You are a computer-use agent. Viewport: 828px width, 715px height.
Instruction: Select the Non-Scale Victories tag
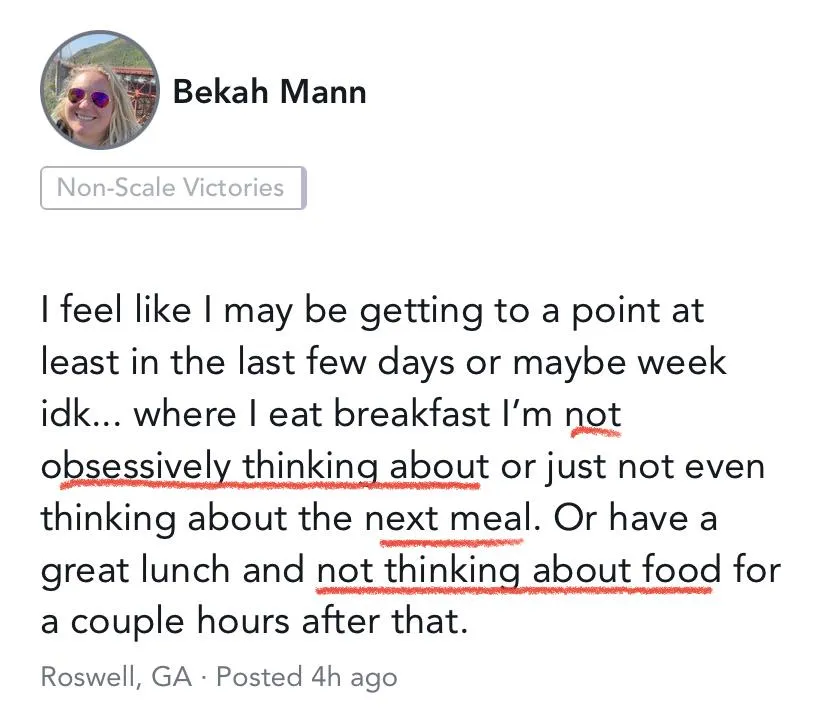pyautogui.click(x=173, y=187)
